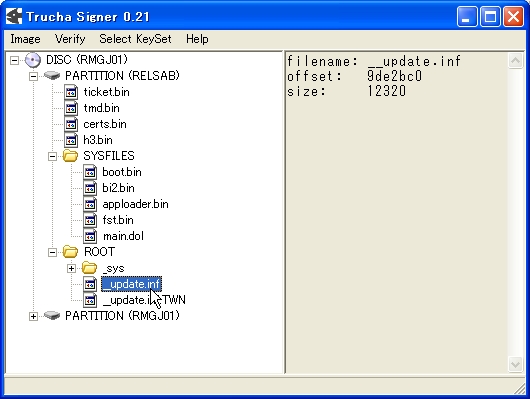Select the PARTITION (RELSAB) label
The height and width of the screenshot is (399, 530).
(x=122, y=76)
